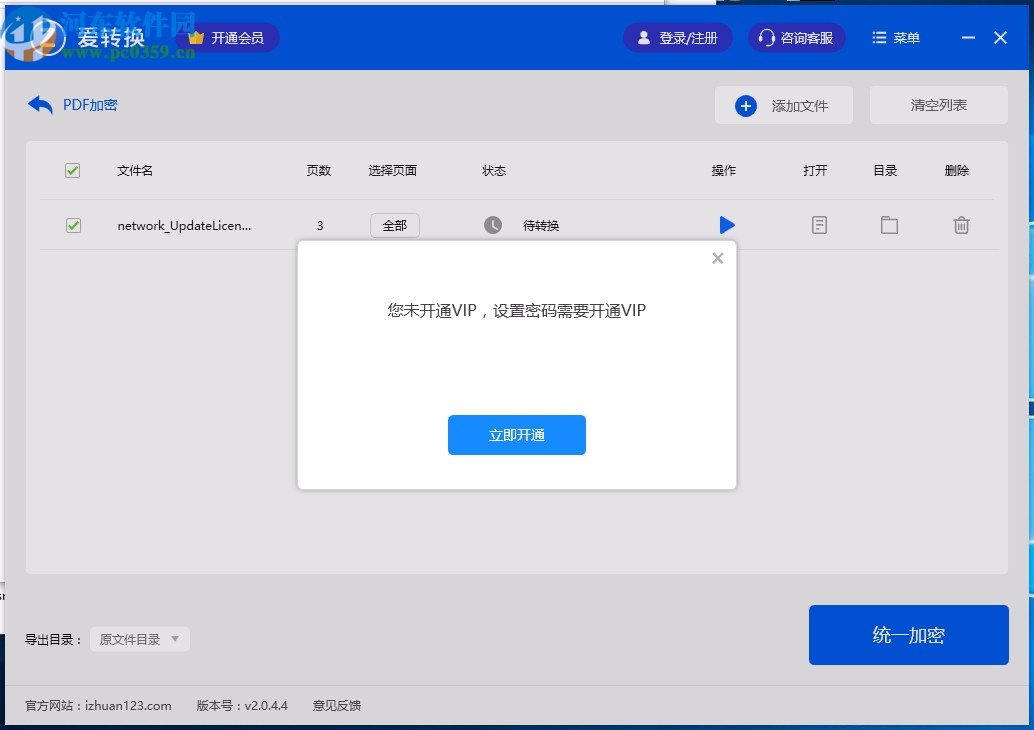Viewport: 1034px width, 730px height.
Task: Open the 菜单 menu at top right
Action: 895,37
